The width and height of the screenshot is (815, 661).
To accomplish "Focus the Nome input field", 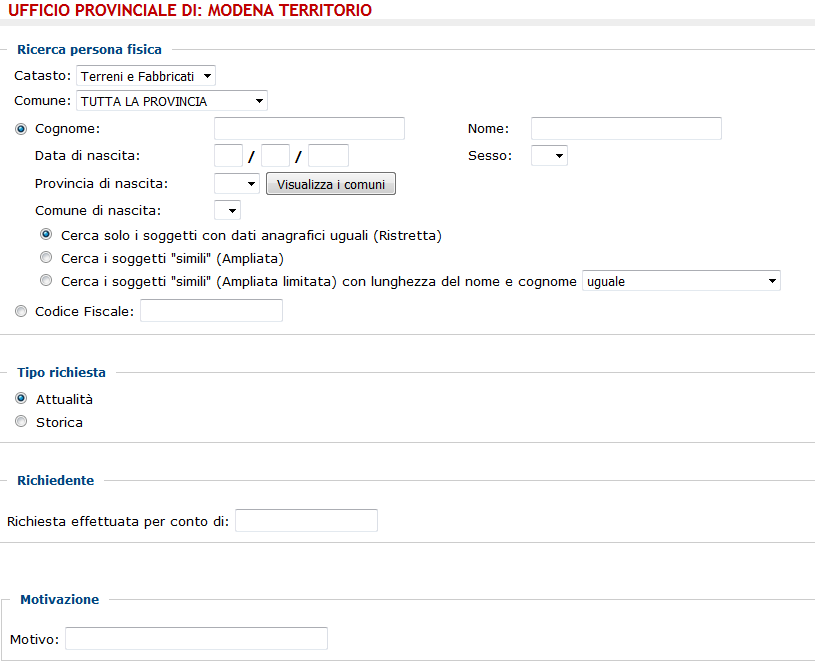I will click(x=626, y=128).
